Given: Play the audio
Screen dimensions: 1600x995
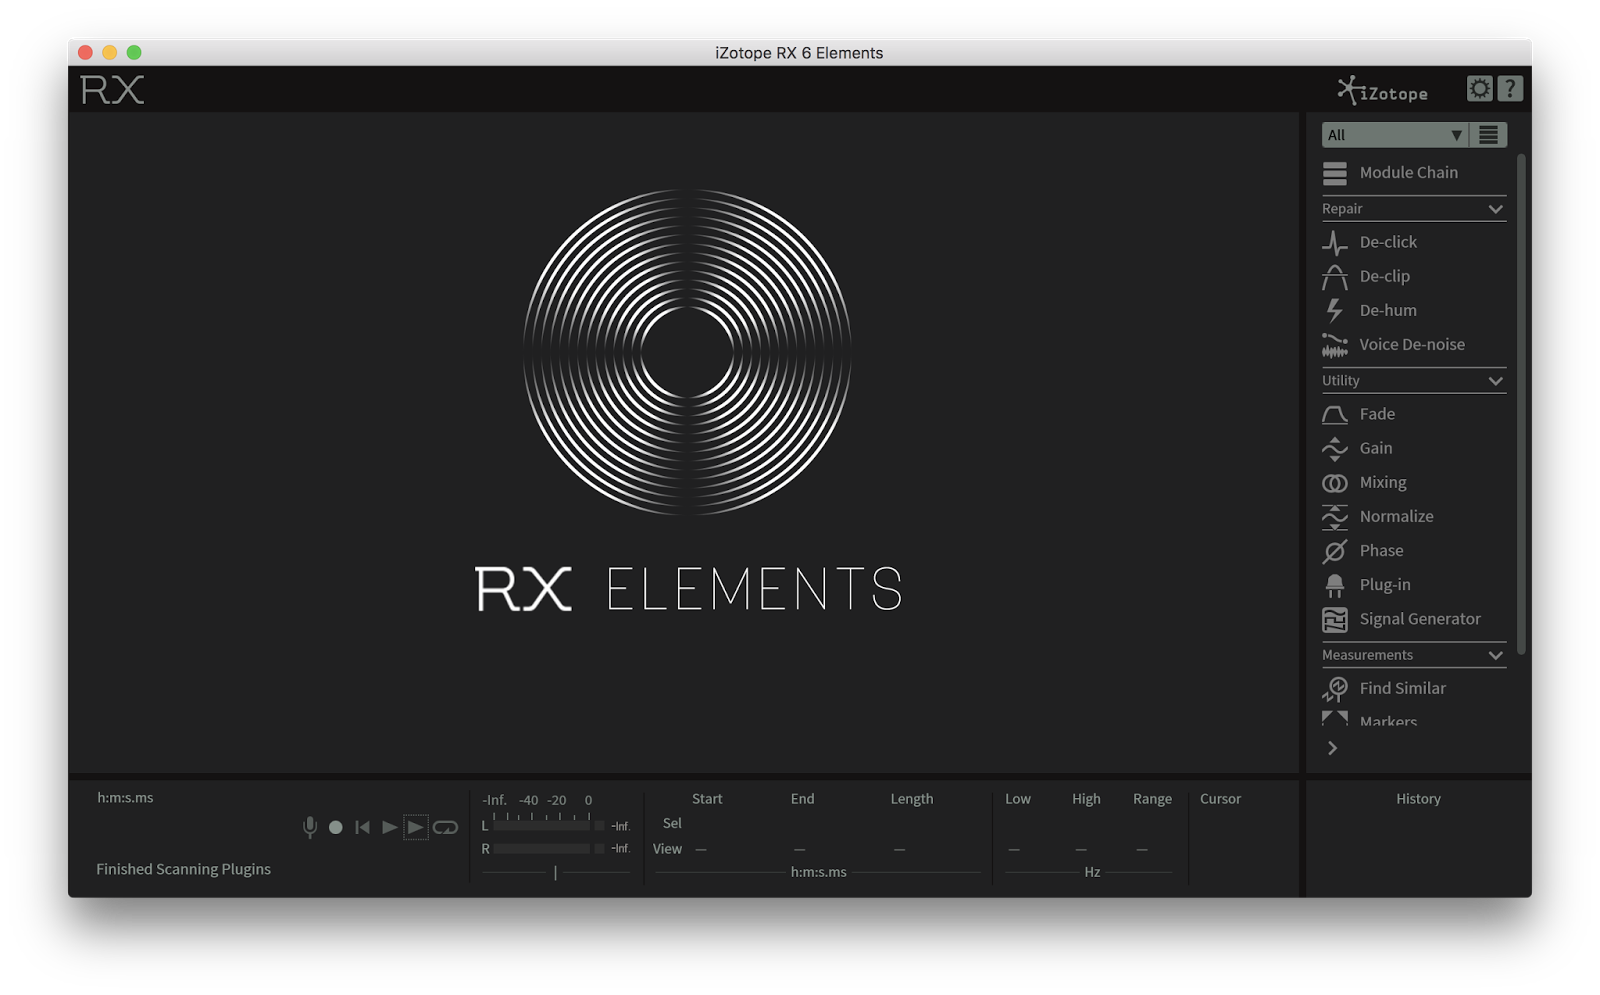Looking at the screenshot, I should [x=389, y=827].
